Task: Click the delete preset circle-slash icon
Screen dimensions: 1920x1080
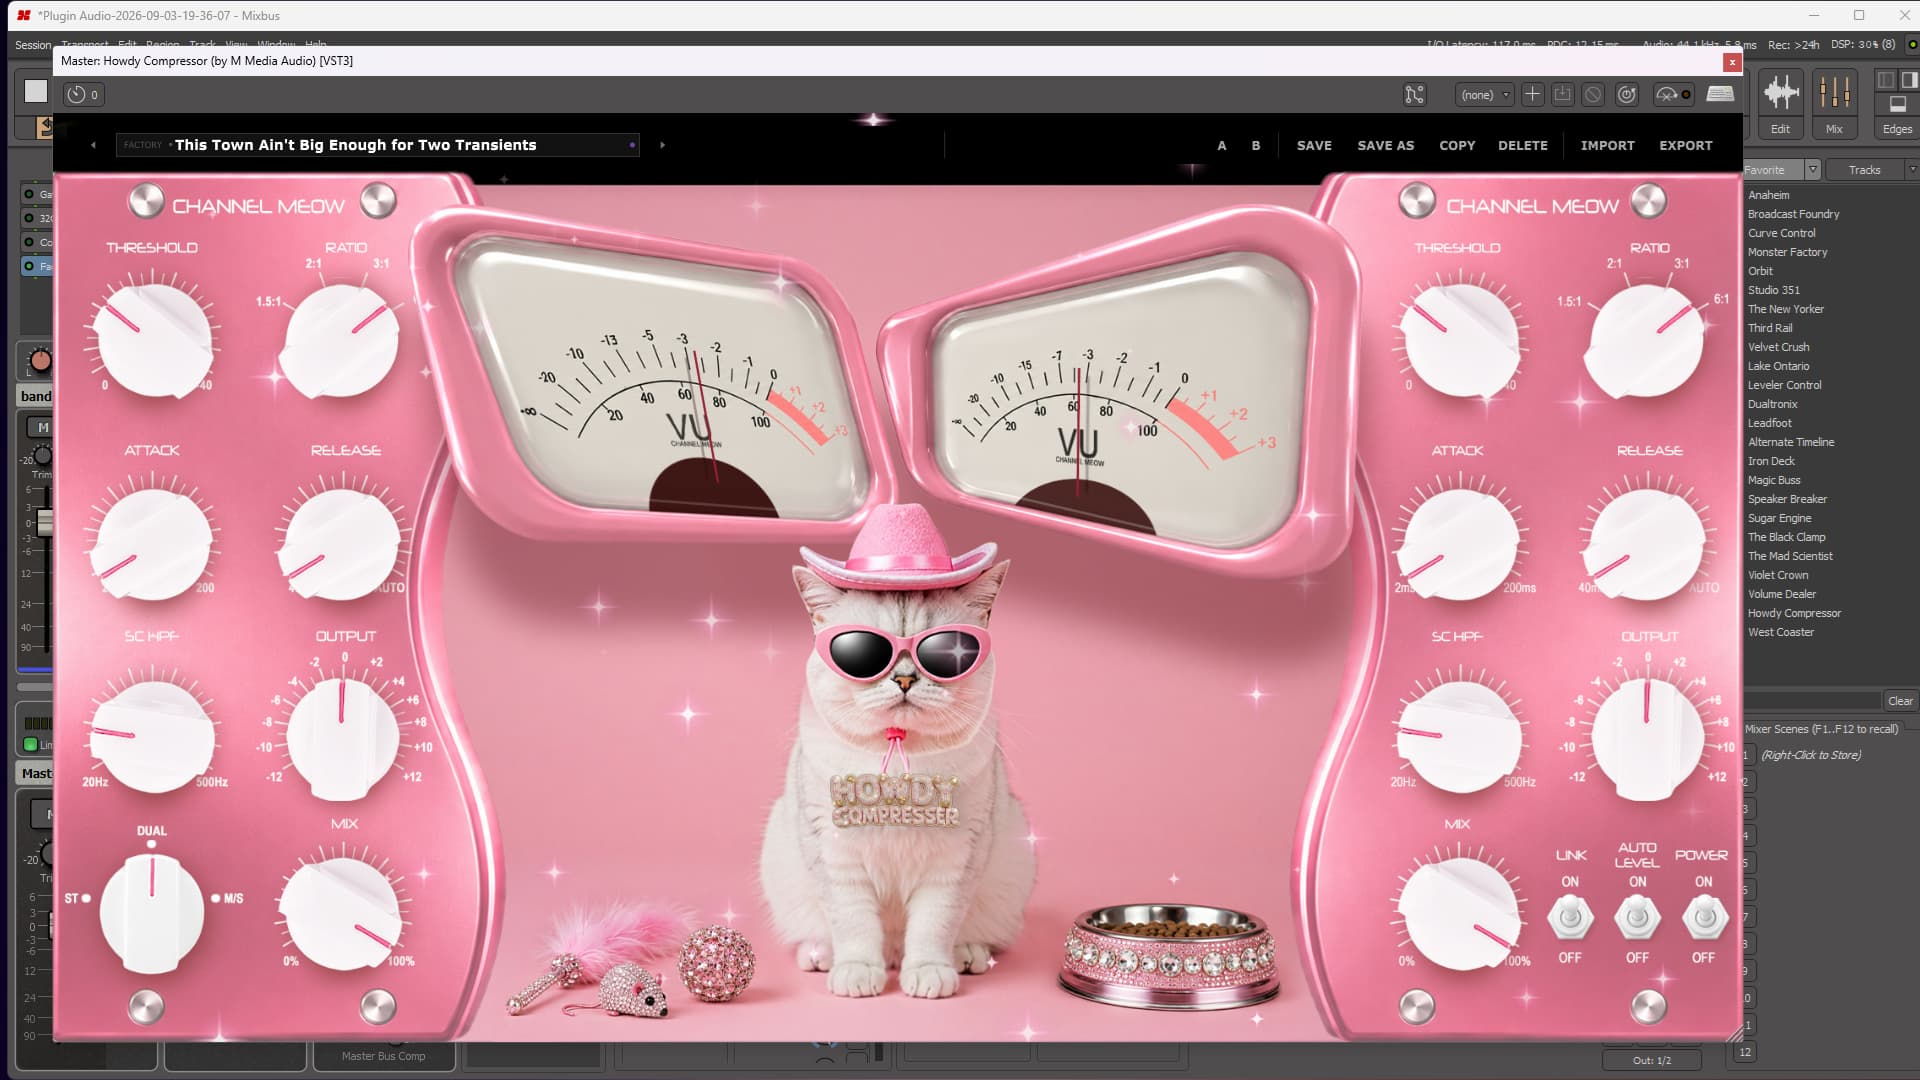Action: [1593, 94]
